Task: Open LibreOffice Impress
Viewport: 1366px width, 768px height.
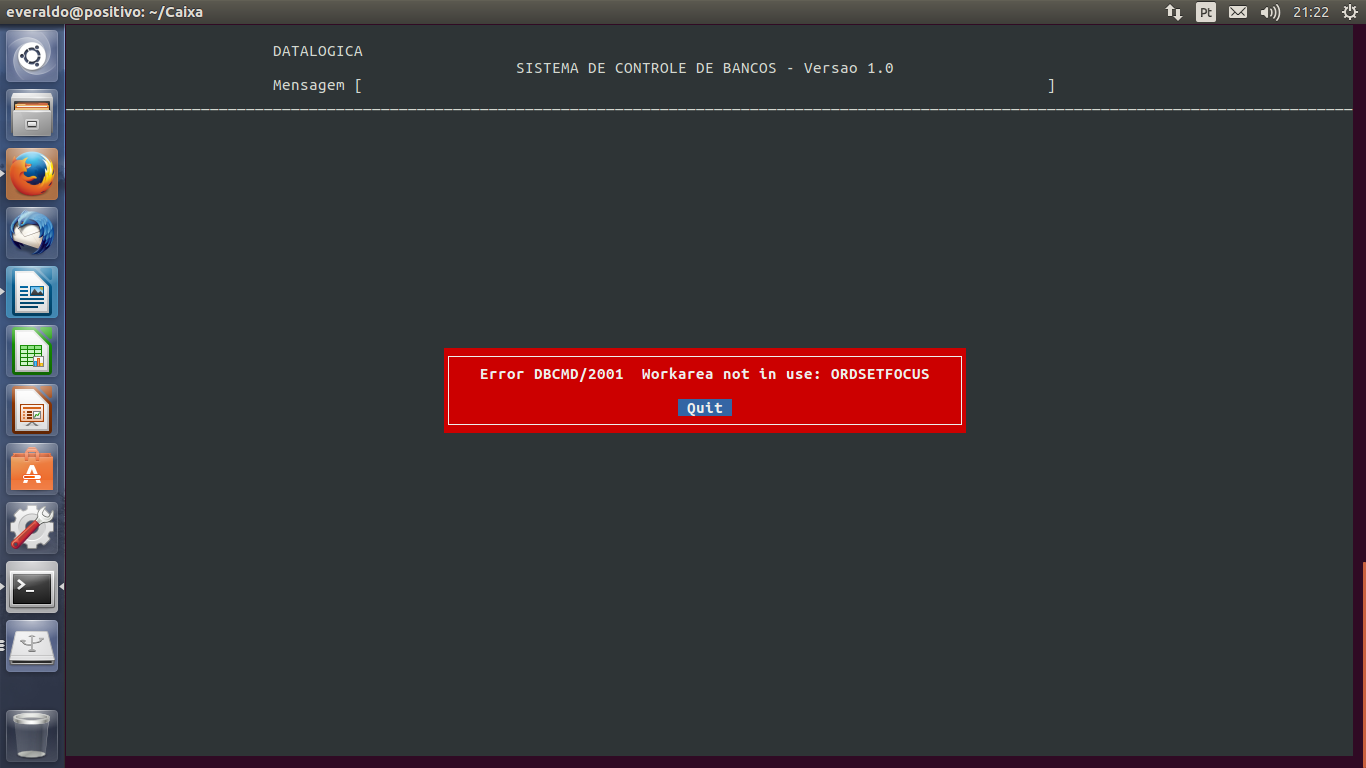Action: [32, 410]
